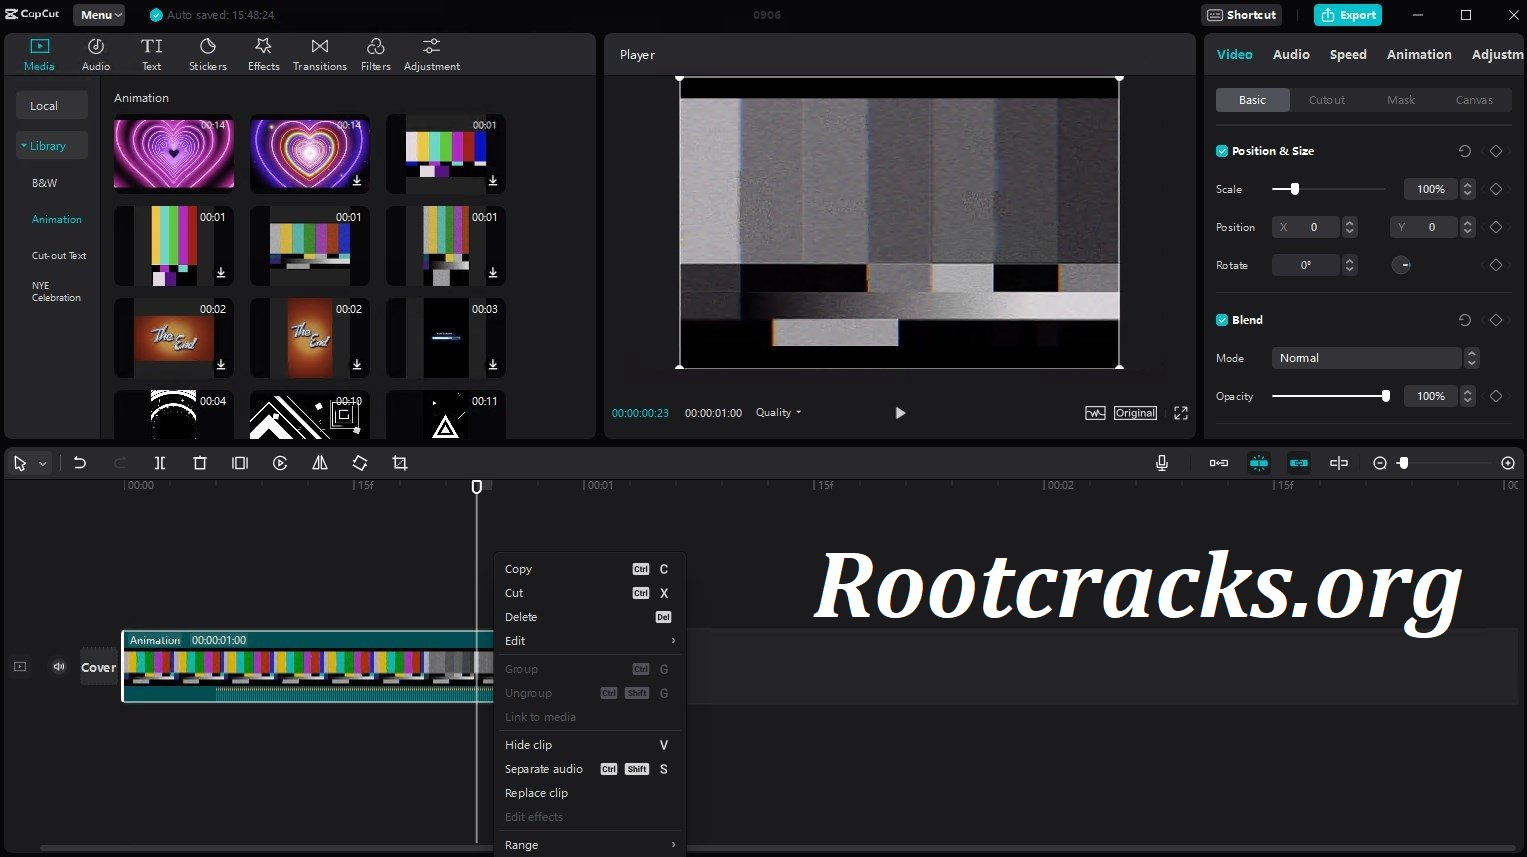Click the Split clip tool icon

160,463
